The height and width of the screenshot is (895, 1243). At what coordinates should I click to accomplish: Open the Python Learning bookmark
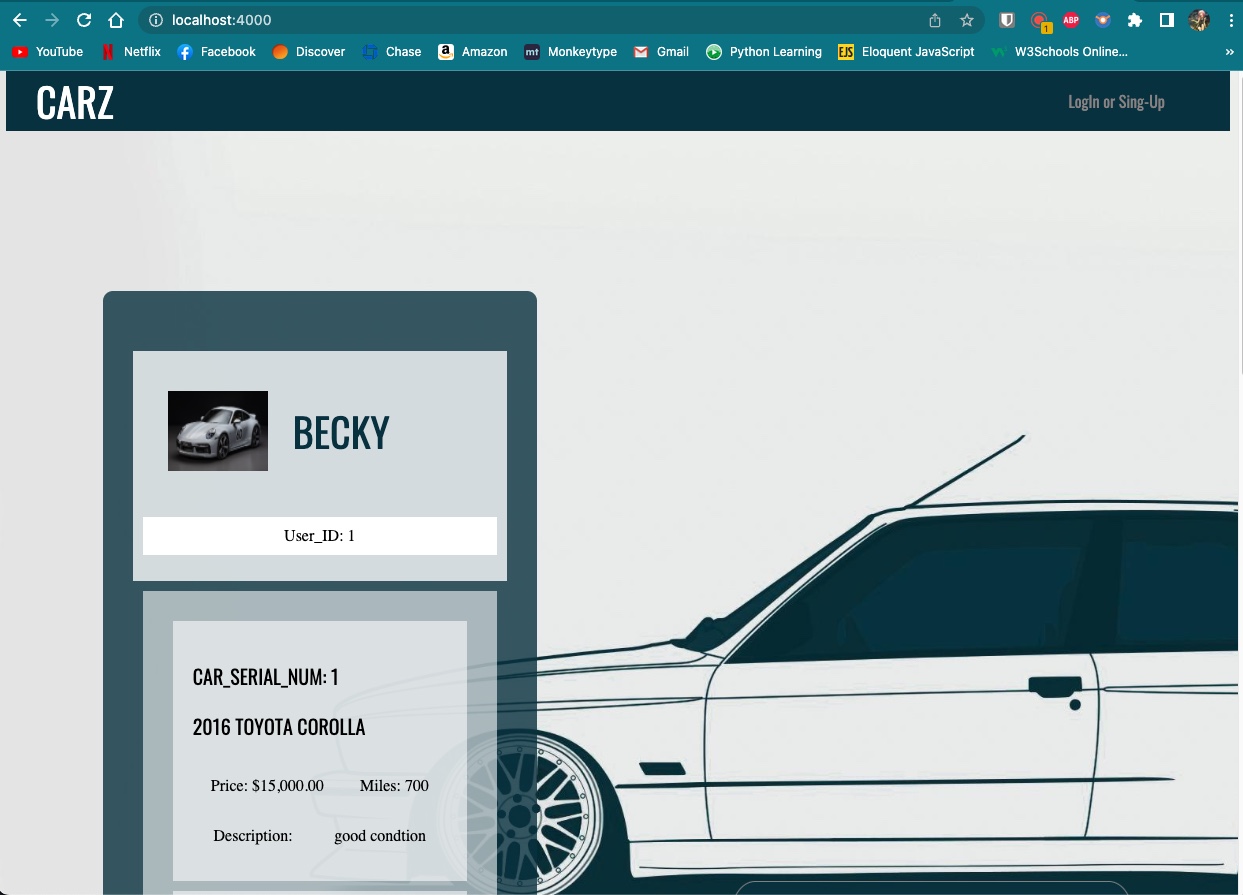764,52
